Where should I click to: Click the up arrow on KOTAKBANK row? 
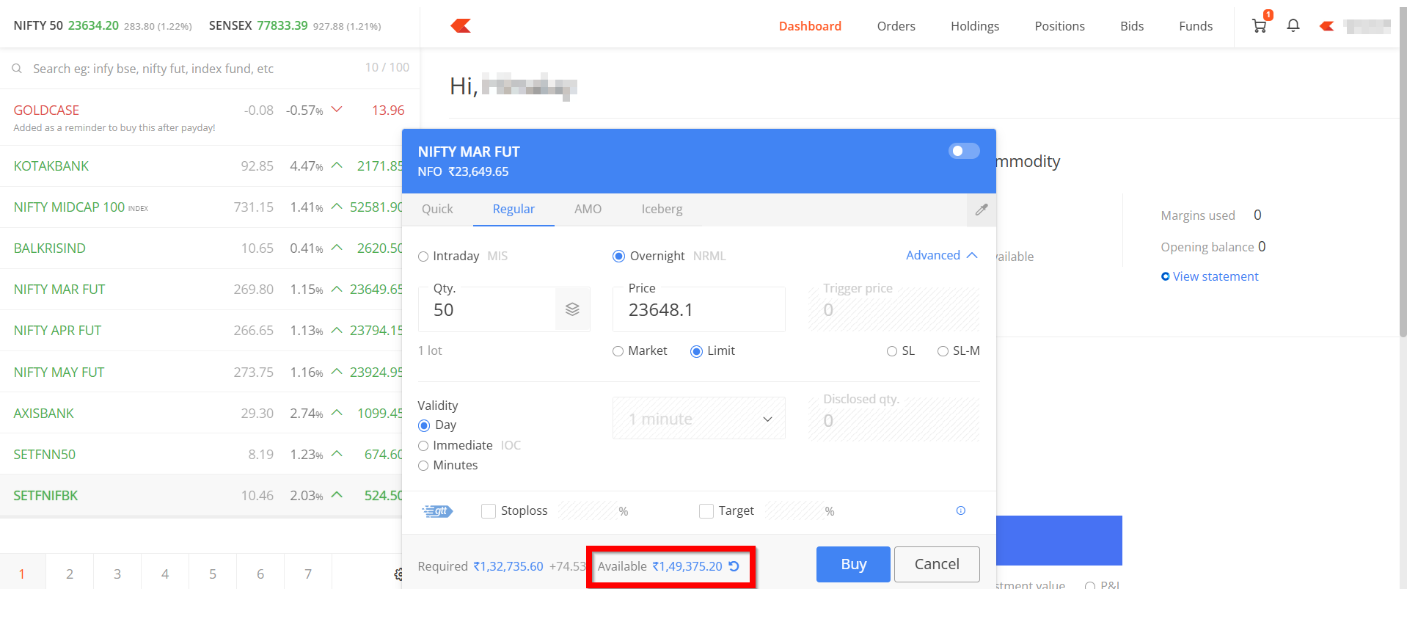point(337,165)
